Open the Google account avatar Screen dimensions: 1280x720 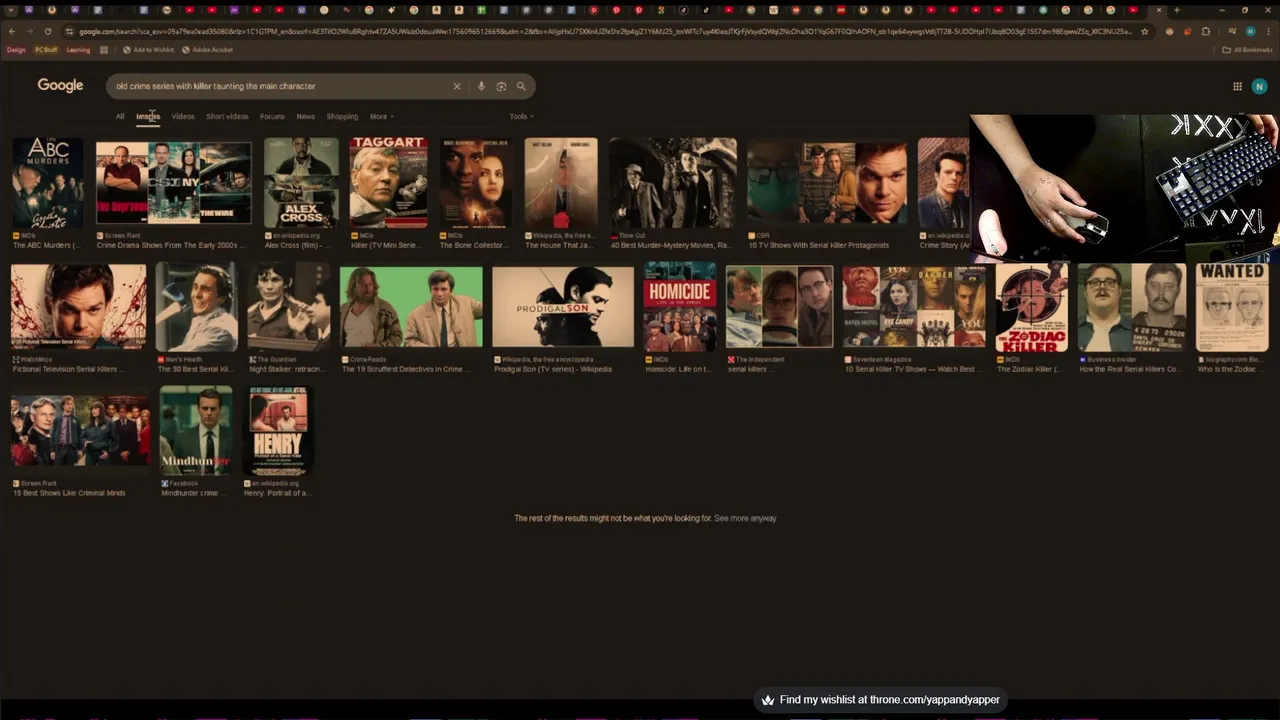[1259, 86]
